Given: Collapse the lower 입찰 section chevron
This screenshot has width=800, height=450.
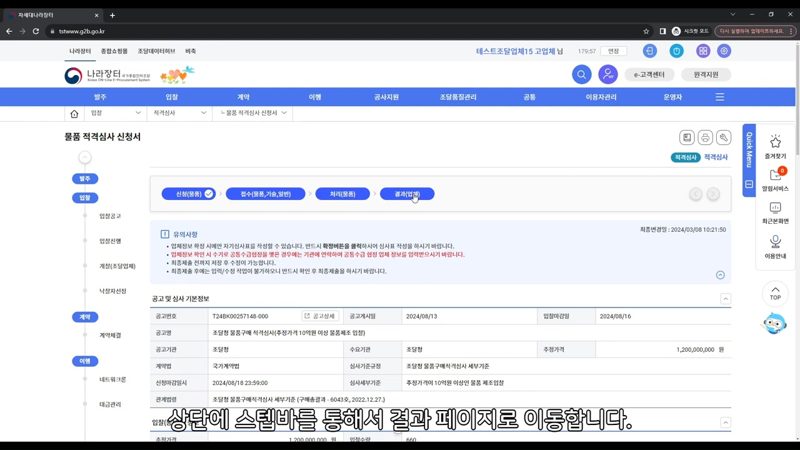Looking at the screenshot, I should (x=725, y=422).
